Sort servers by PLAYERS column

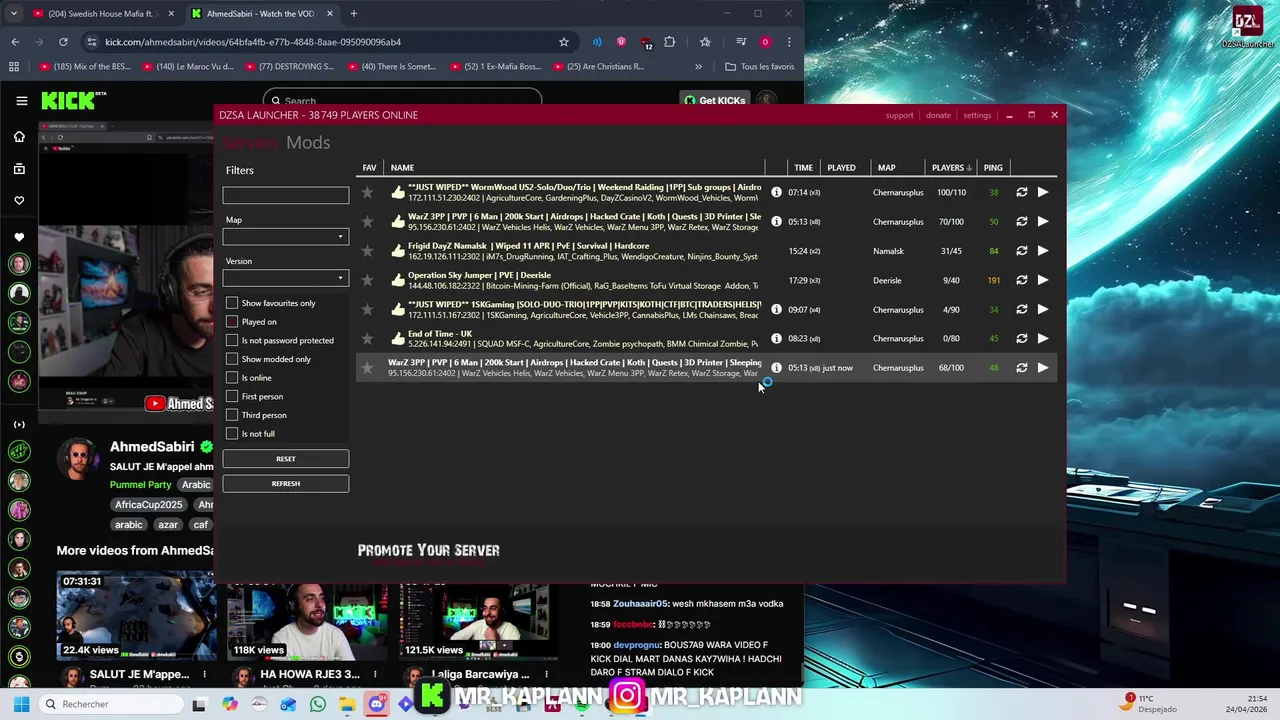point(951,167)
